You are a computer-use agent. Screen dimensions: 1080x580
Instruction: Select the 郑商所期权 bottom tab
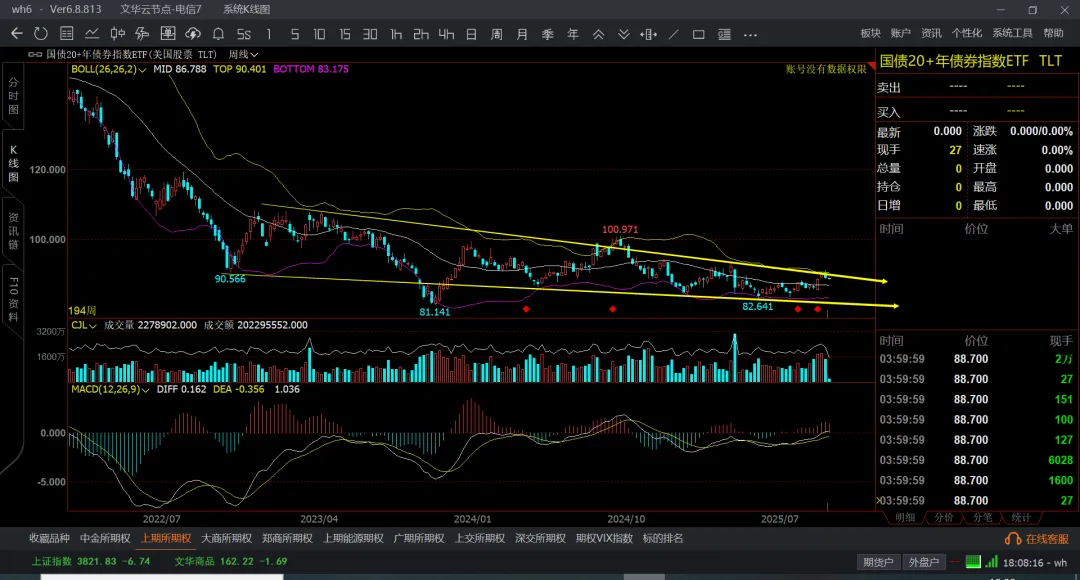[x=287, y=539]
